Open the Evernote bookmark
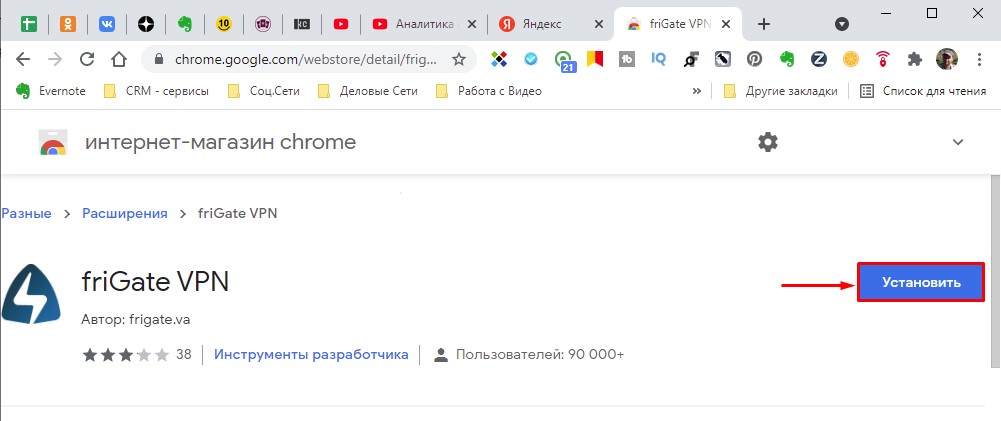Viewport: 1001px width, 421px height. point(50,91)
